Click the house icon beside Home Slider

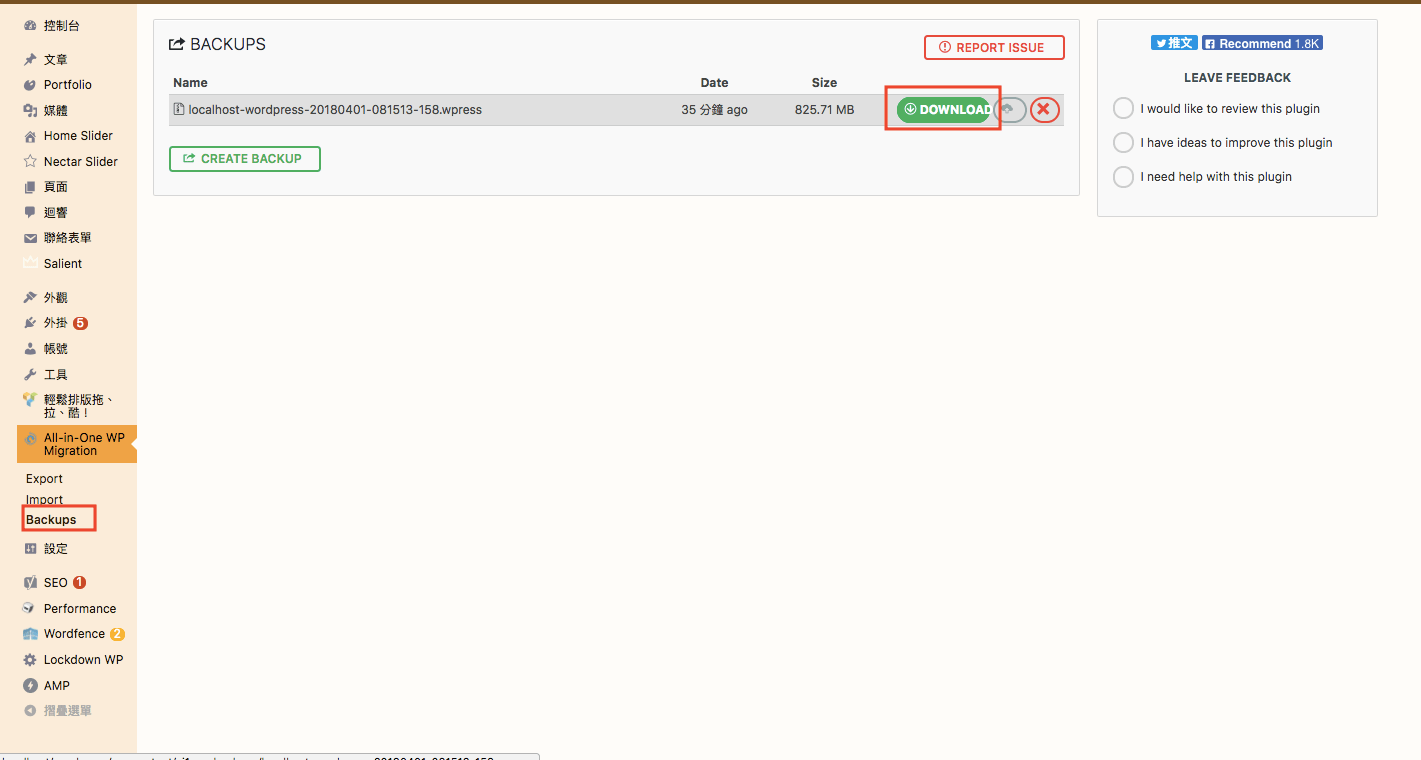click(30, 136)
